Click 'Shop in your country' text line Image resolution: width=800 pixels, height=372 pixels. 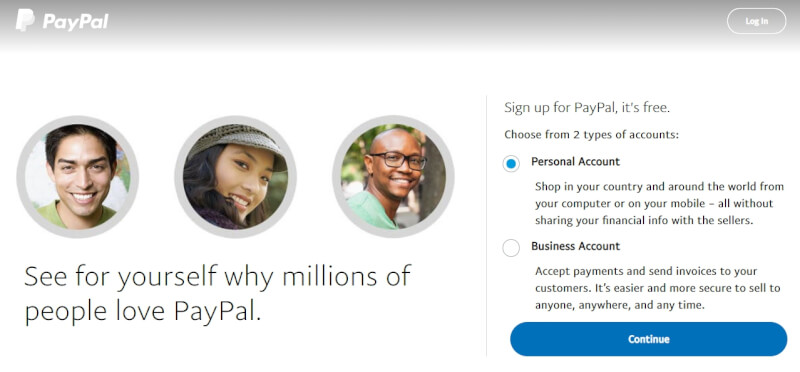(x=659, y=186)
